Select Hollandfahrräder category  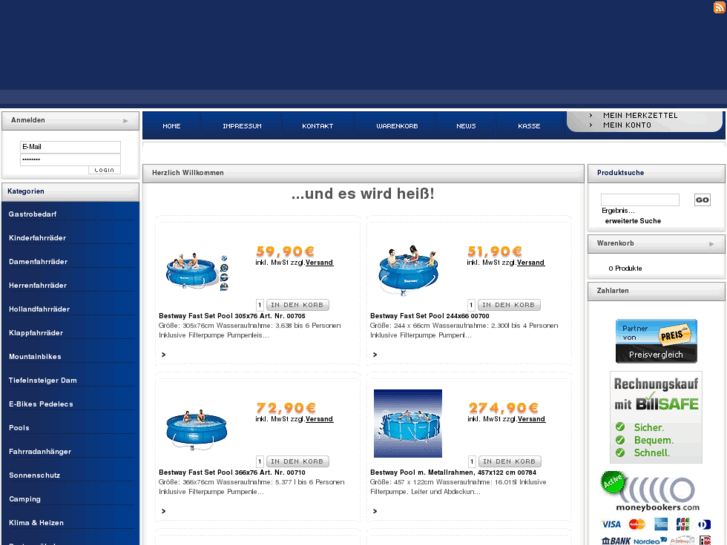point(39,309)
